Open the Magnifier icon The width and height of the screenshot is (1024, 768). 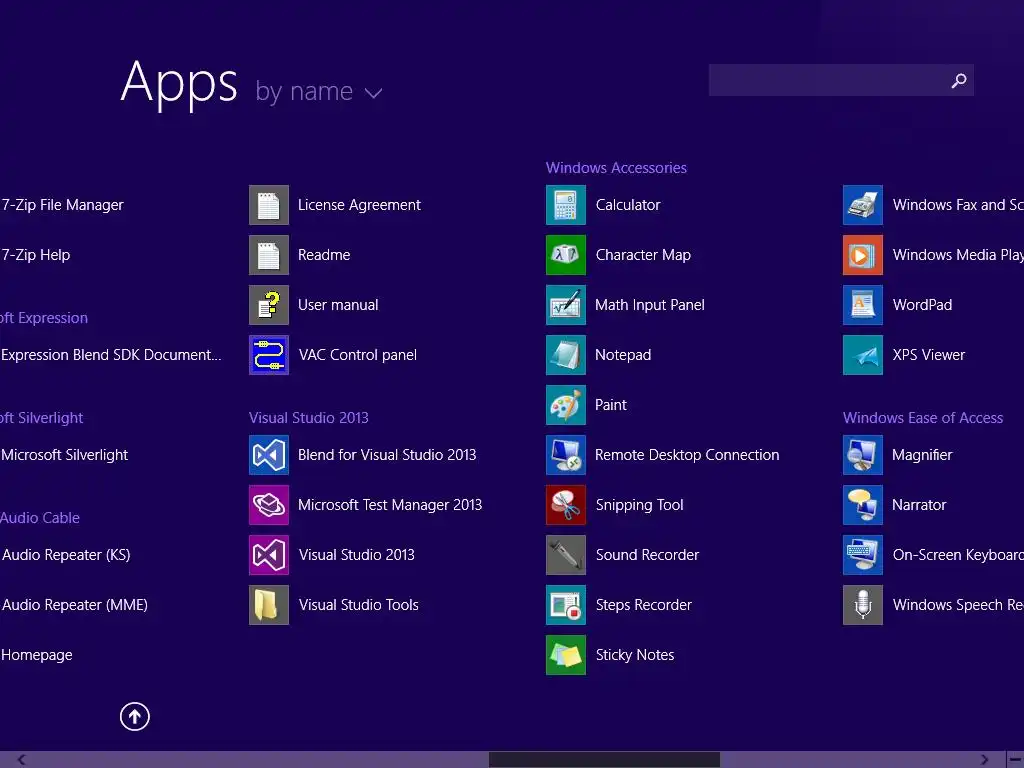click(x=863, y=455)
